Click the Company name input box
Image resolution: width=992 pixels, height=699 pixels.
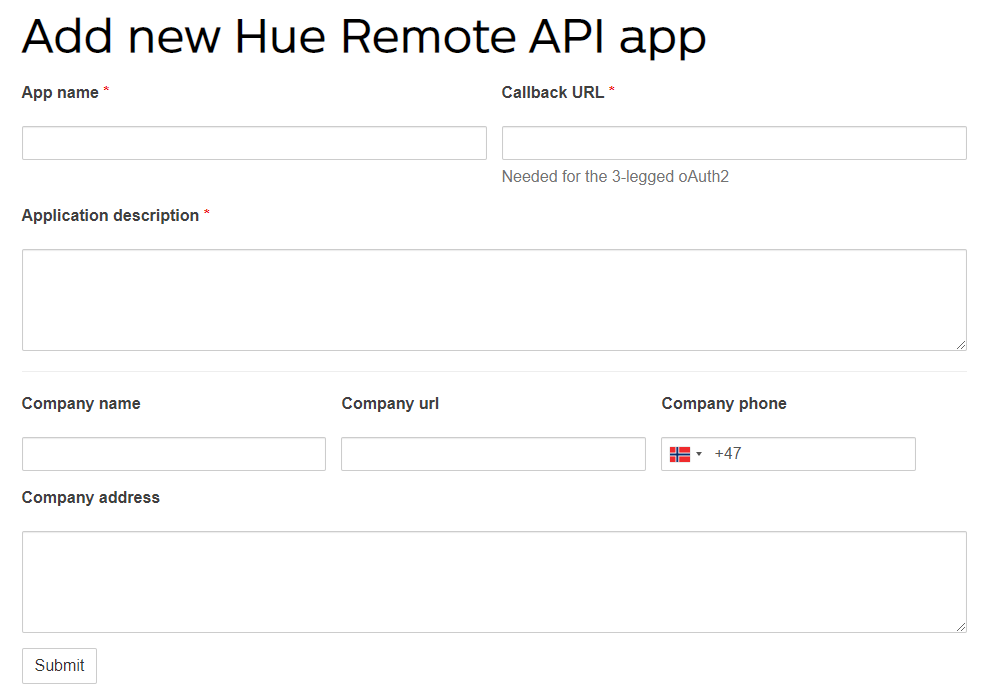pyautogui.click(x=174, y=454)
